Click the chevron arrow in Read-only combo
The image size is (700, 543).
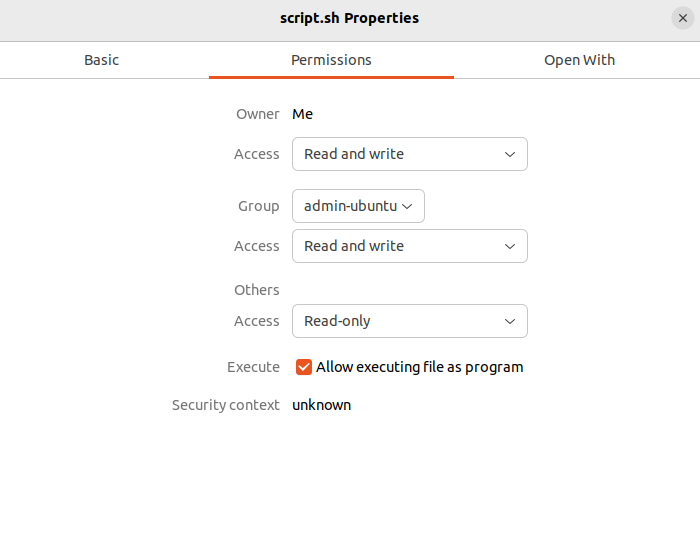[x=510, y=321]
